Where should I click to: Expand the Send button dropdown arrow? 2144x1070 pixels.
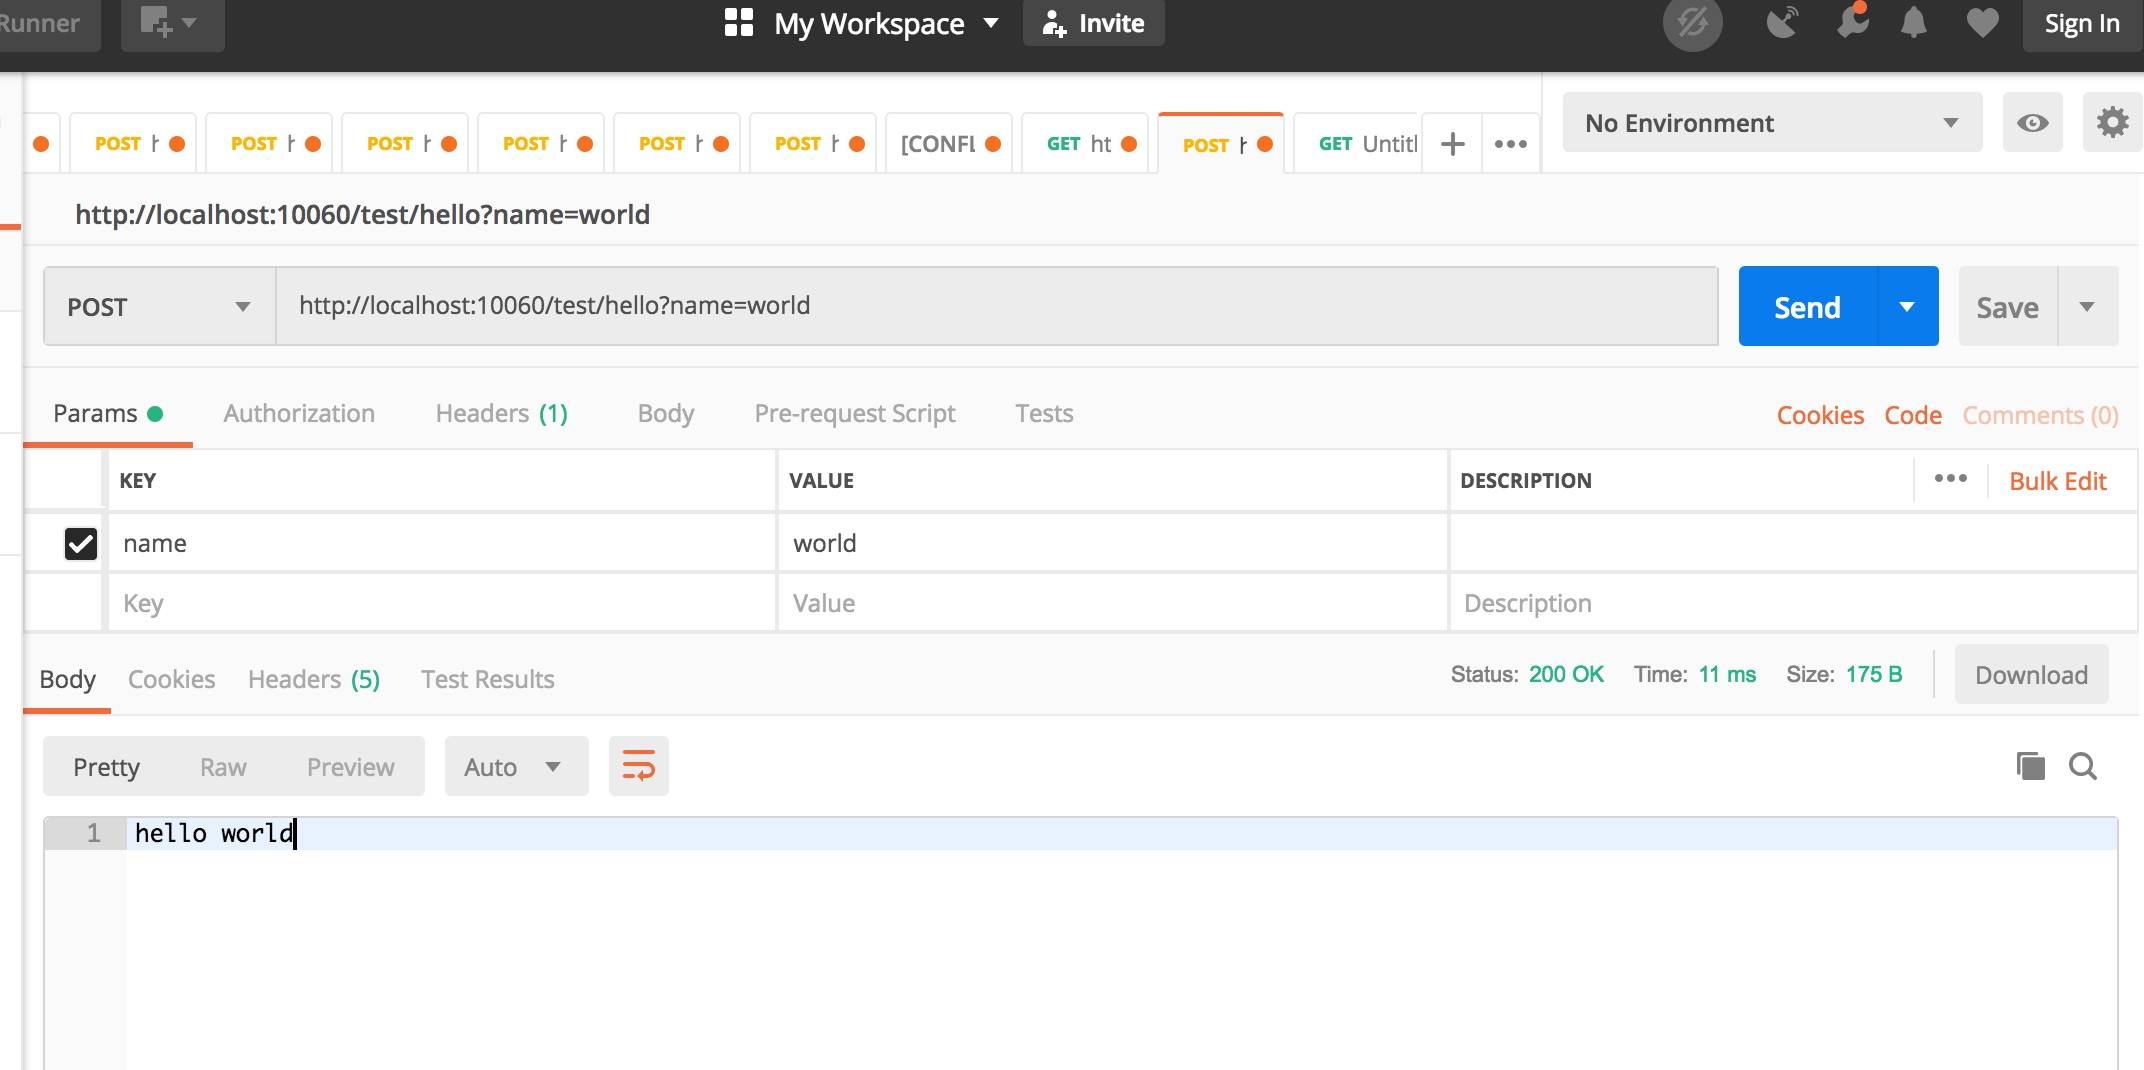(1907, 307)
